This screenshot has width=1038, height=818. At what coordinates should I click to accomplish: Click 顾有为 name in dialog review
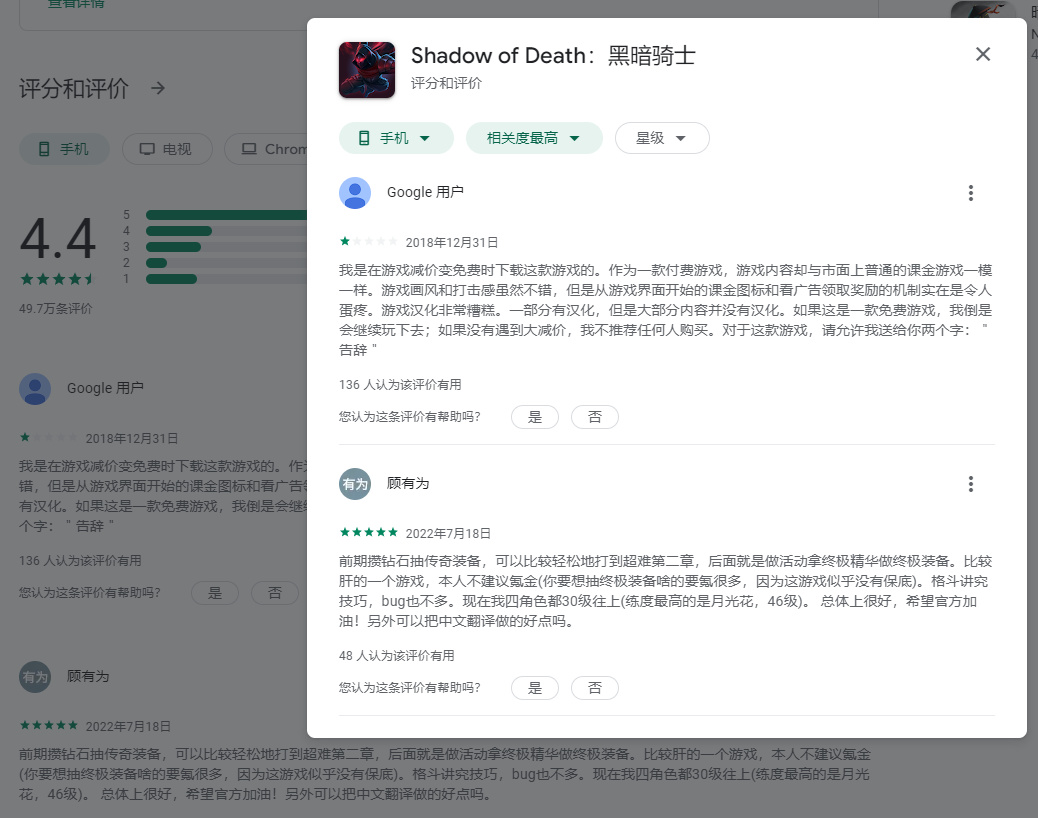pyautogui.click(x=408, y=484)
